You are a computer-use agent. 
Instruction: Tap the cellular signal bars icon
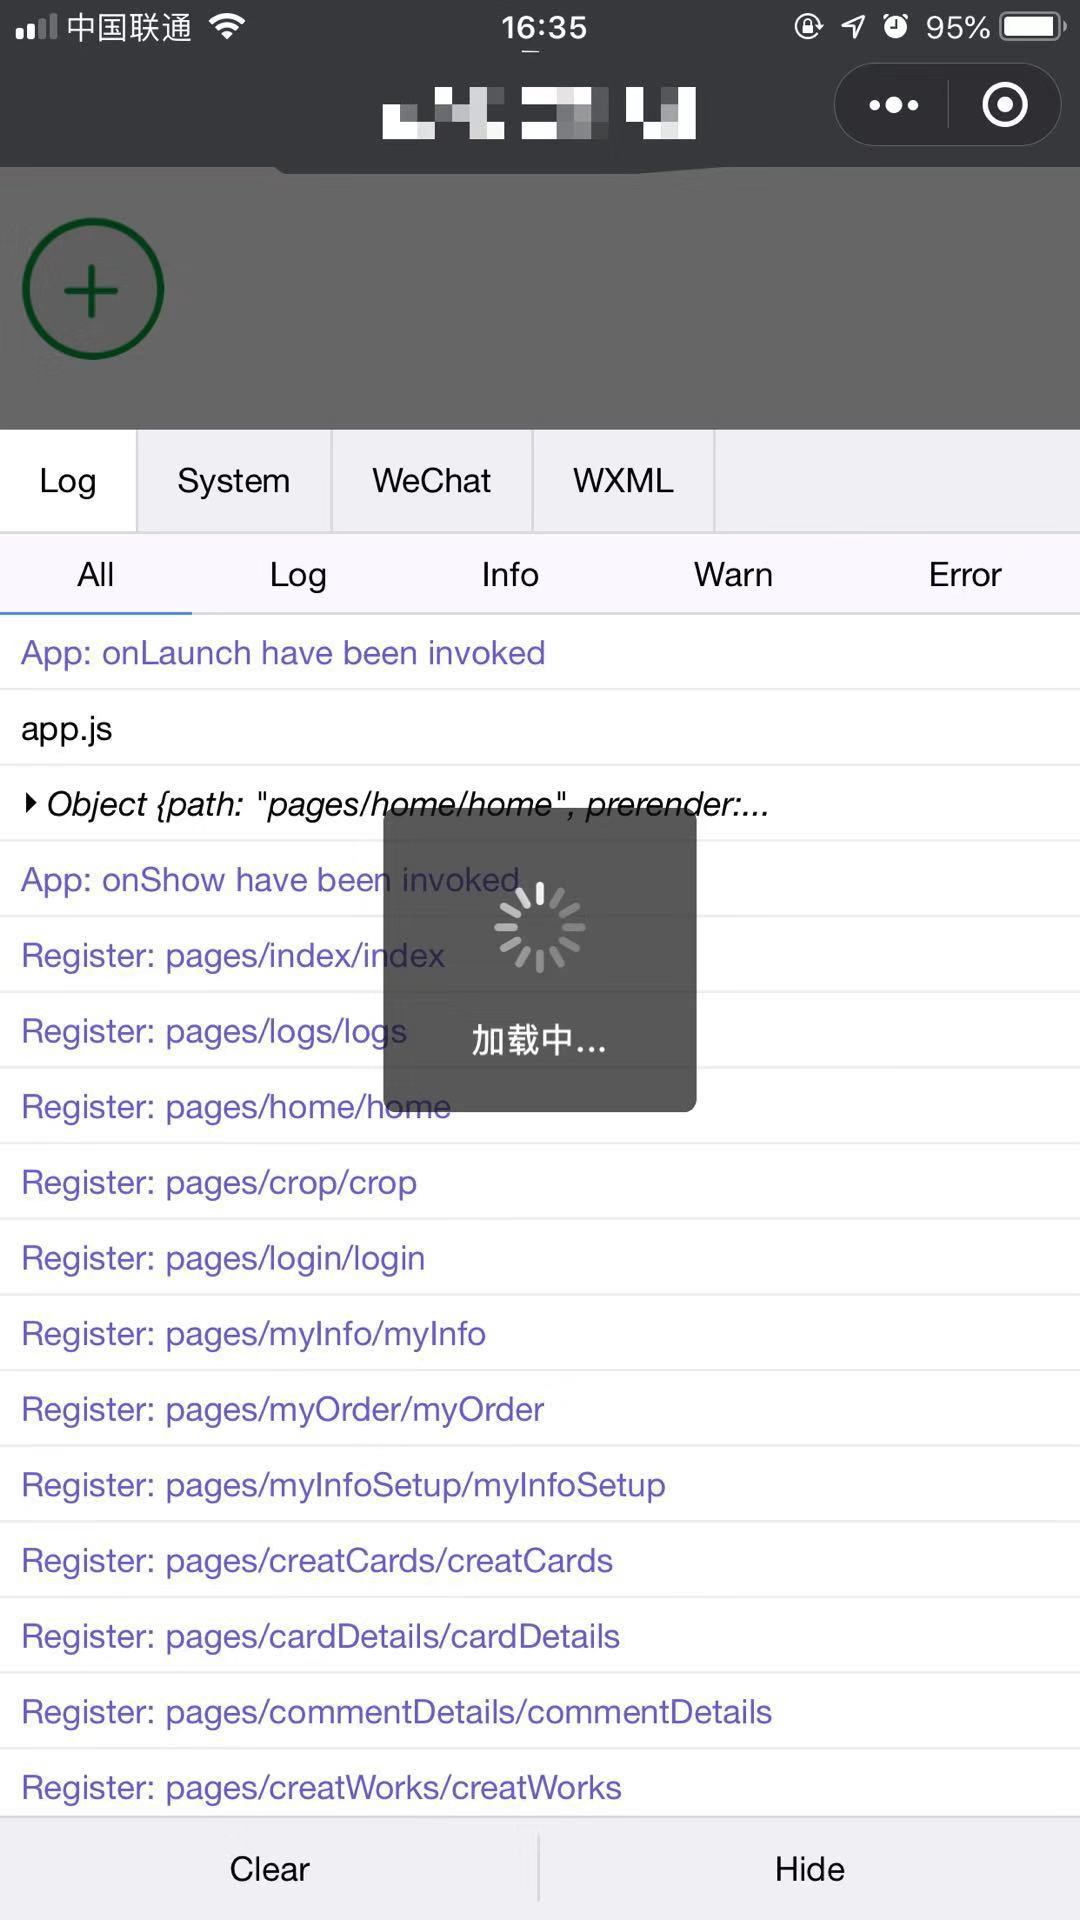(x=36, y=28)
